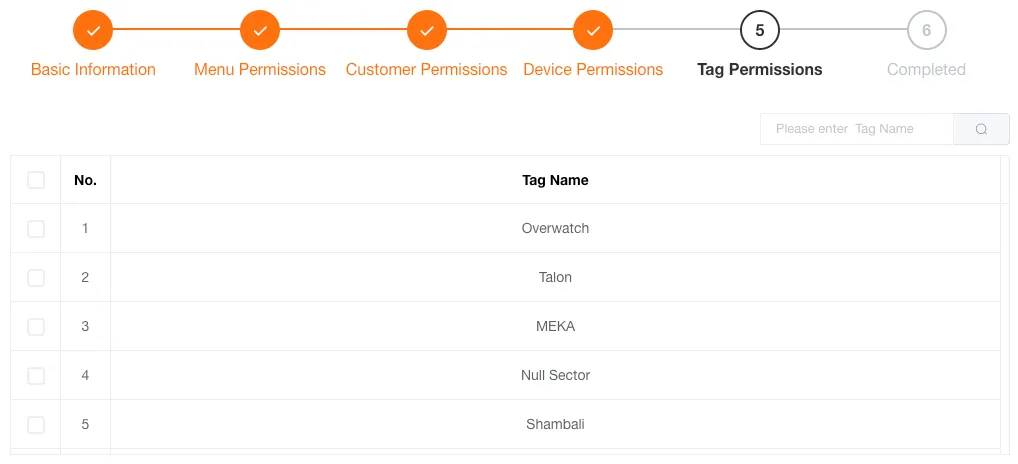Check the box for the Overwatch tag
This screenshot has width=1018, height=464.
[36, 229]
